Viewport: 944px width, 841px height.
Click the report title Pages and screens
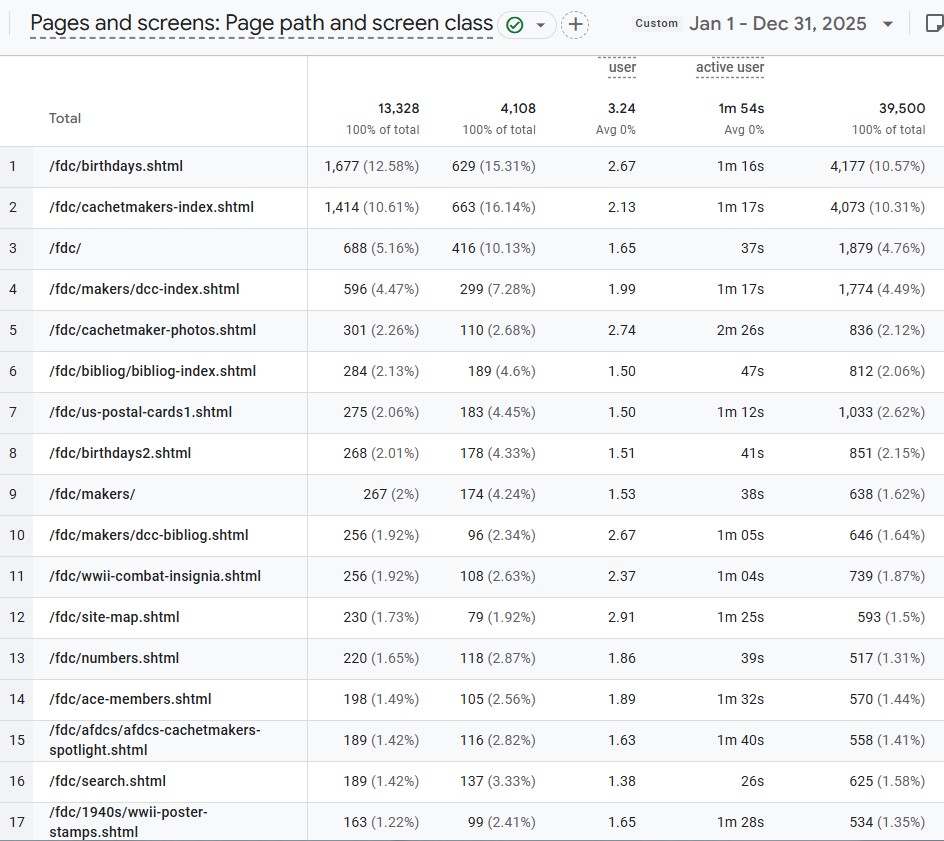pyautogui.click(x=261, y=24)
